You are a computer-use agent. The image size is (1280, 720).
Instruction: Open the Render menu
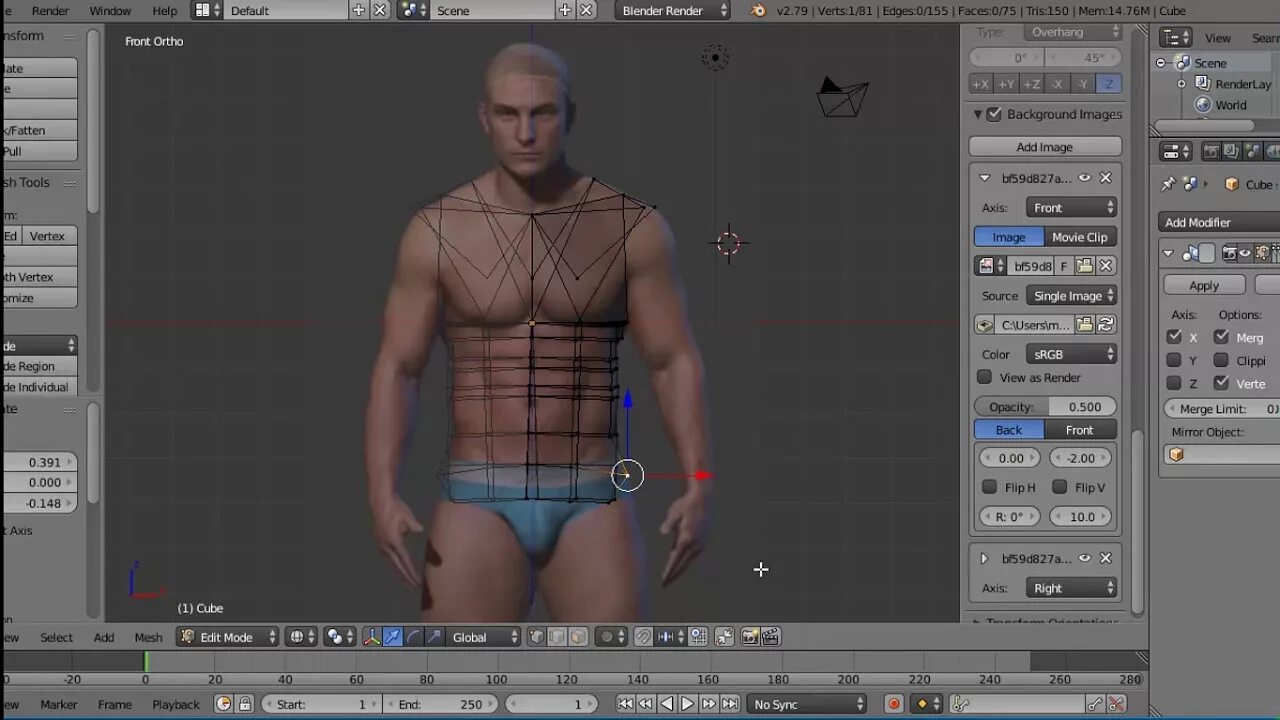point(50,10)
